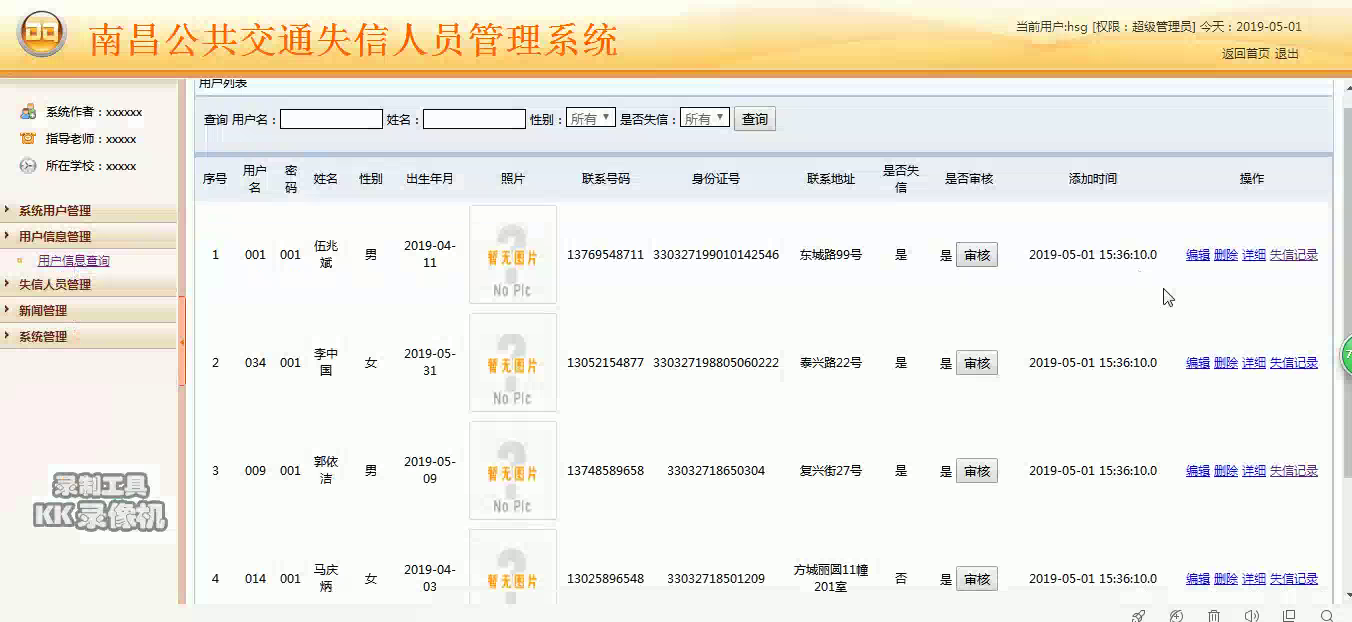Click placeholder photo of user 郭依洁
Screen dimensions: 1352x622
click(513, 471)
